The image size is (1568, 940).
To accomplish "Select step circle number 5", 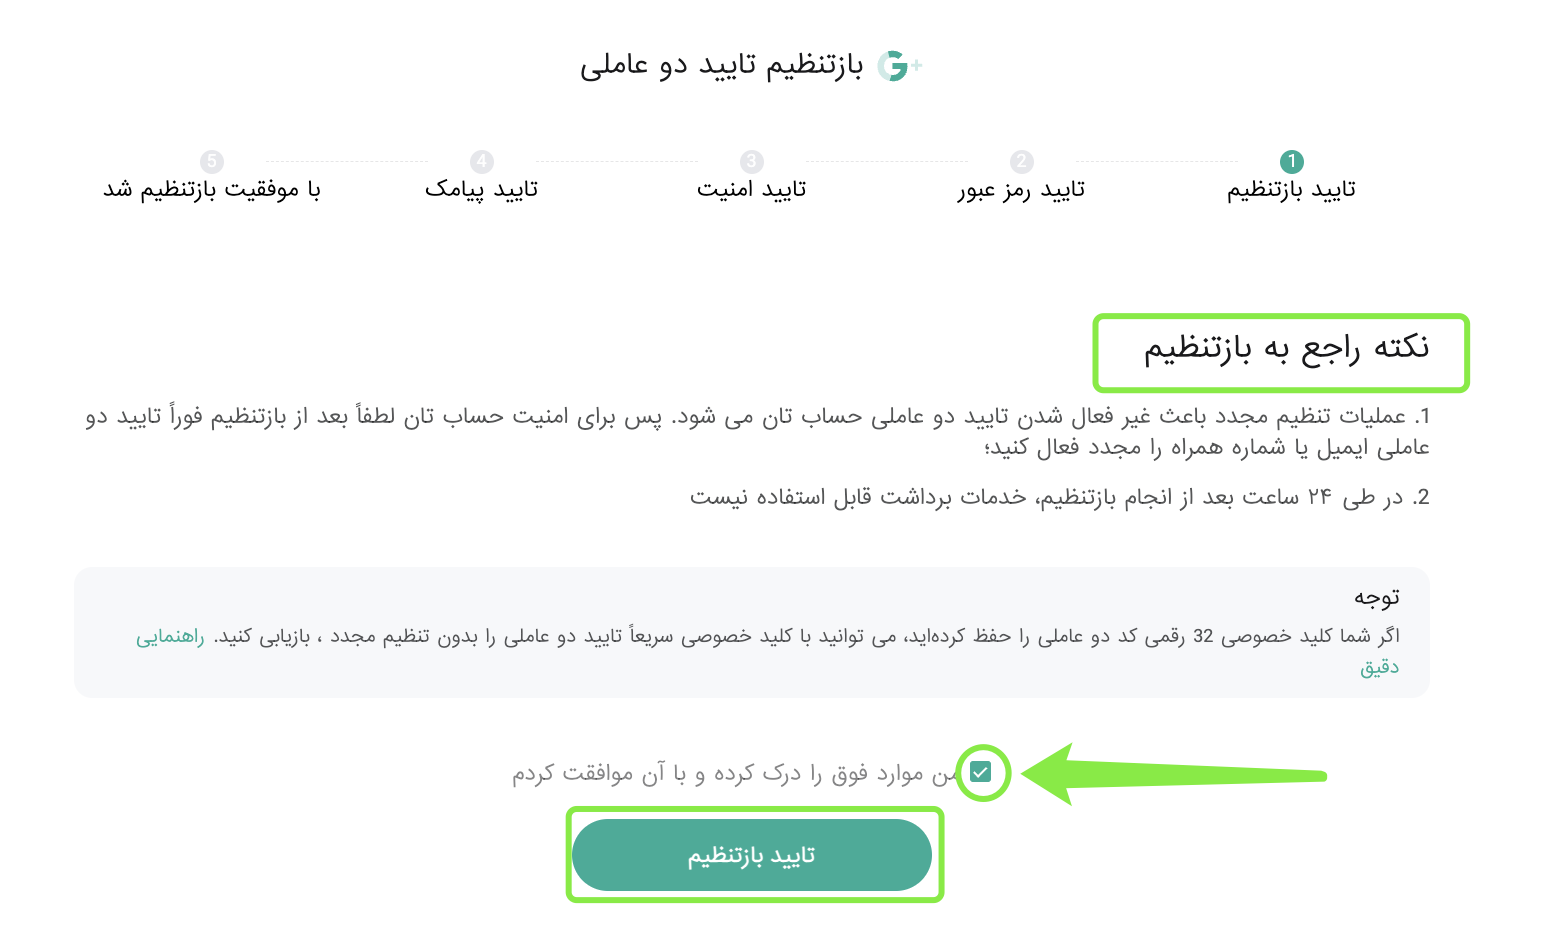I will (x=211, y=161).
